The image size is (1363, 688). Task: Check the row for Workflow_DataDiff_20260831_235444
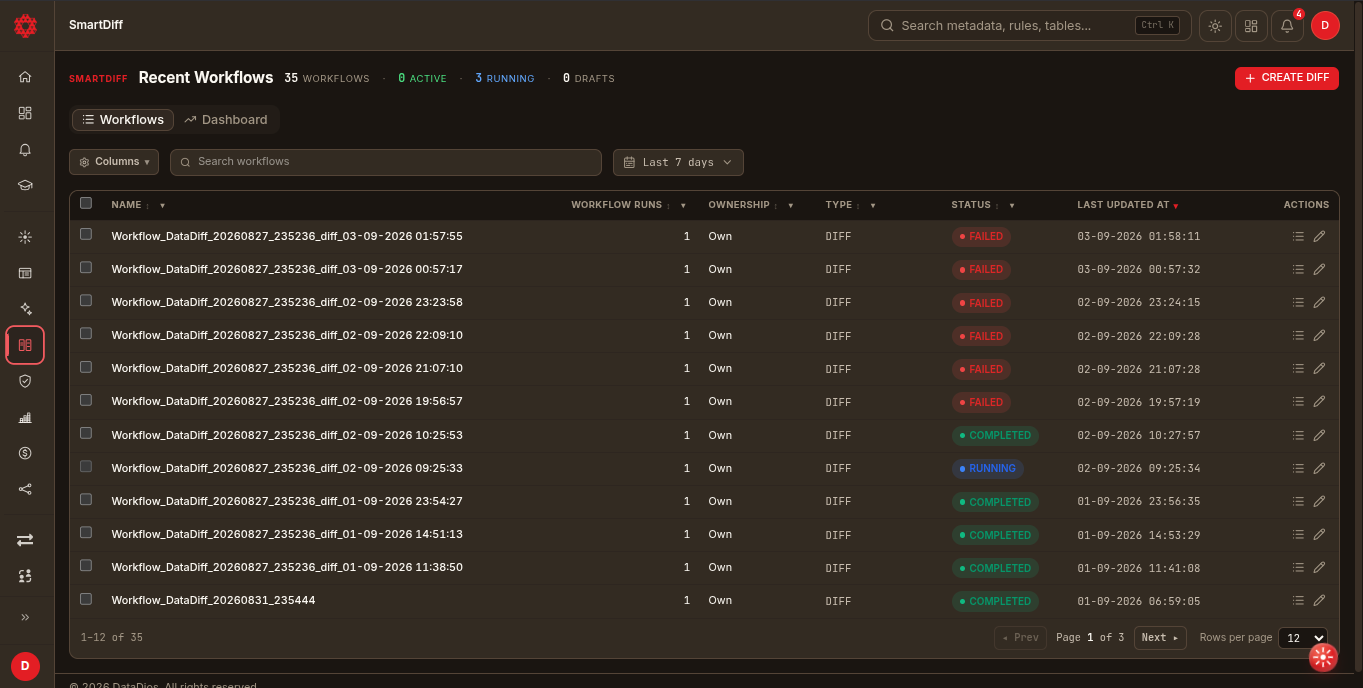(x=86, y=599)
